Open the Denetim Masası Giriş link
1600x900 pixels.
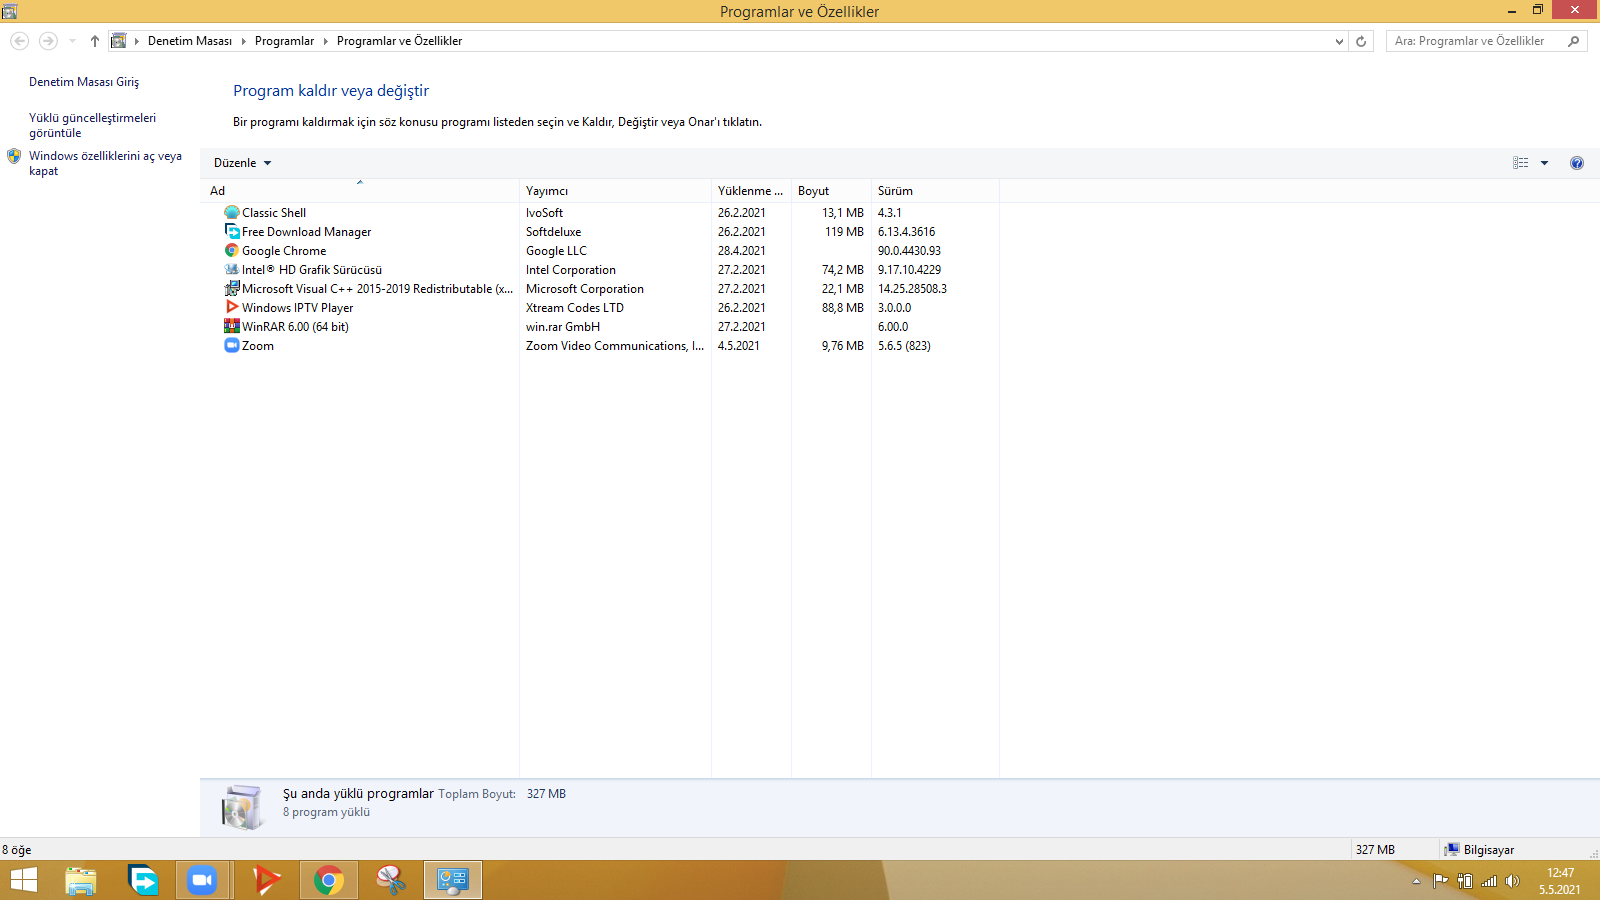point(84,82)
